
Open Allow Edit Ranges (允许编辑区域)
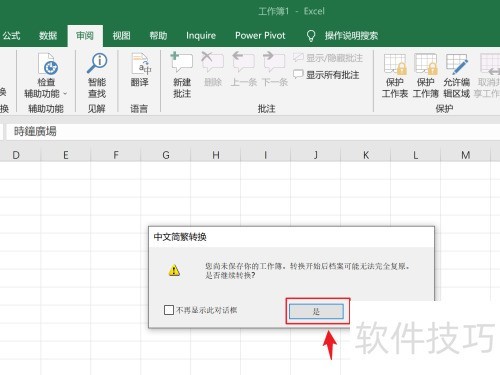(x=456, y=76)
